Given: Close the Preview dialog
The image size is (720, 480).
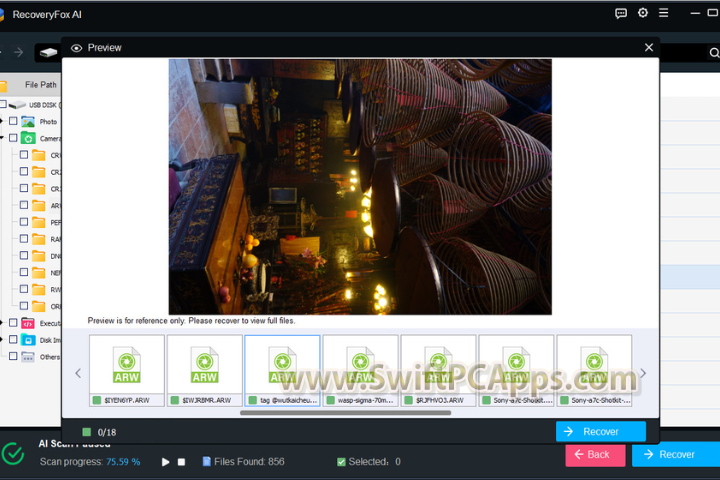Looking at the screenshot, I should click(x=649, y=47).
